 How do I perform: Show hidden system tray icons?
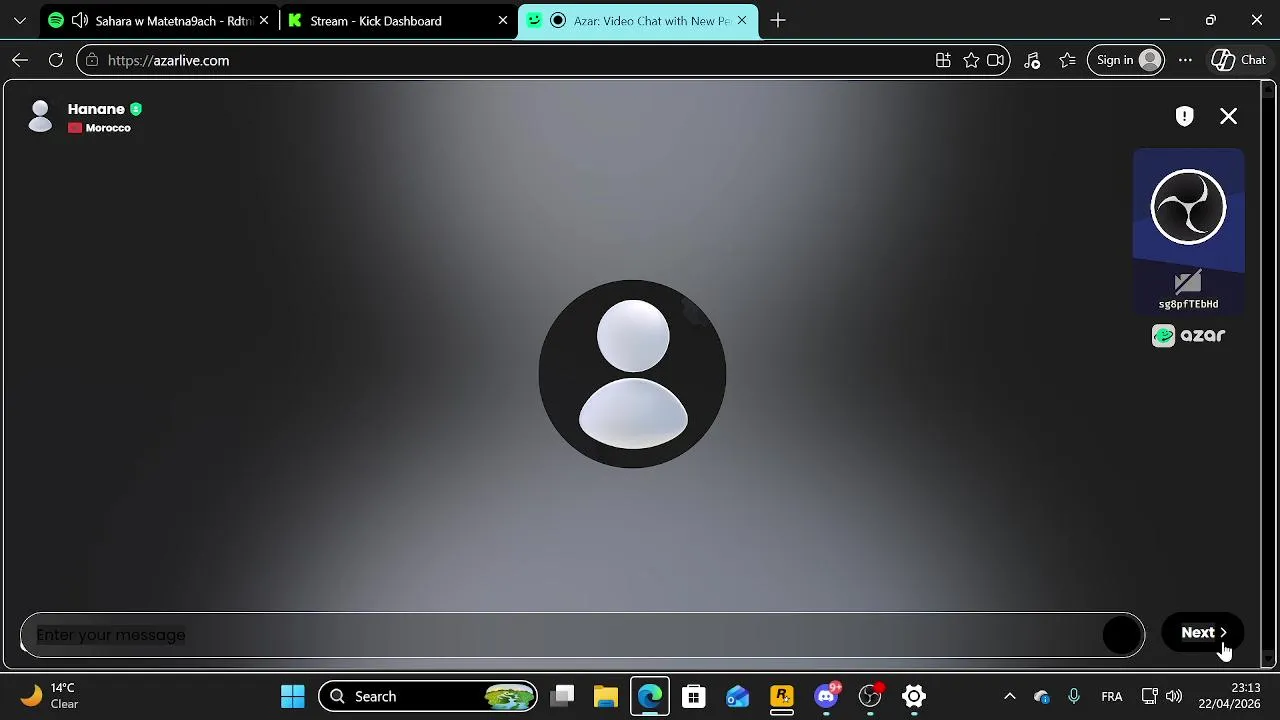coord(1010,696)
